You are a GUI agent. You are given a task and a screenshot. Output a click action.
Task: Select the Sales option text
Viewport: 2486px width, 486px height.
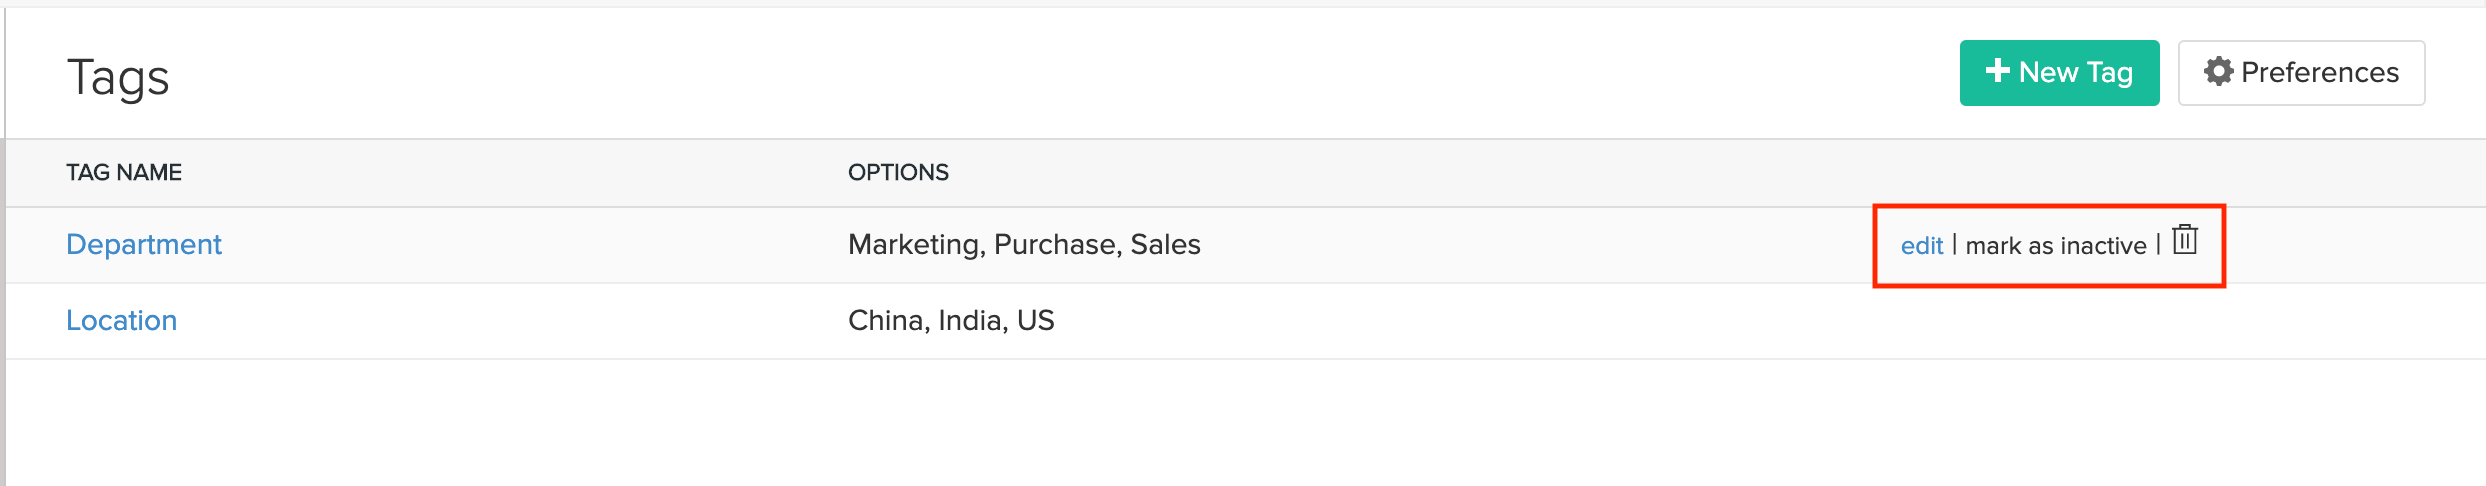point(1165,245)
